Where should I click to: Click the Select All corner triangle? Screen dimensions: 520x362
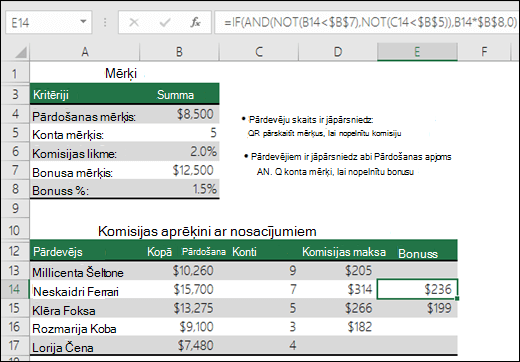(x=20, y=52)
